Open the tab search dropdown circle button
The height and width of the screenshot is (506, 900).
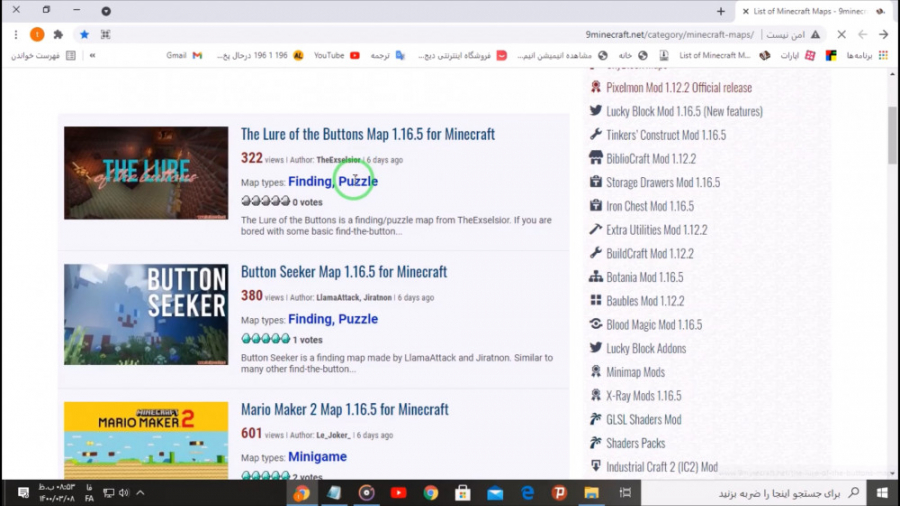click(106, 11)
